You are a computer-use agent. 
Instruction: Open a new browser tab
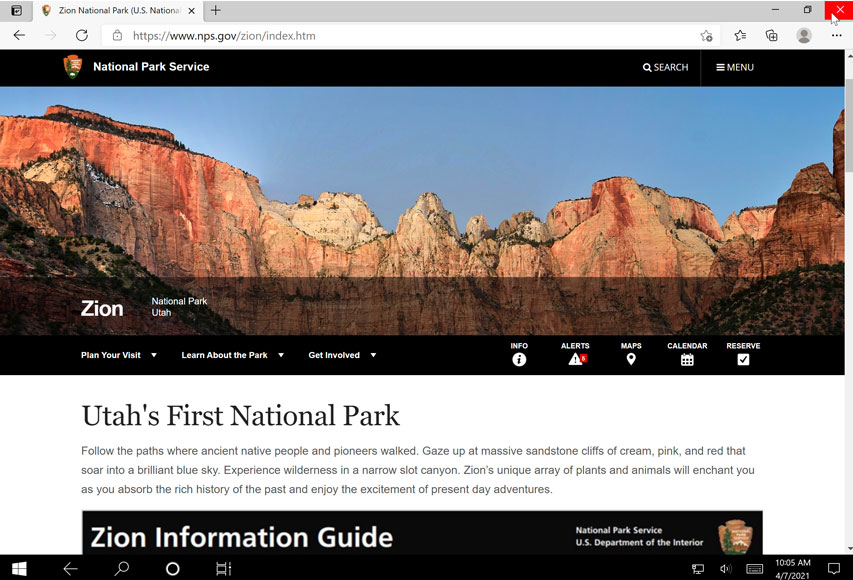point(215,10)
